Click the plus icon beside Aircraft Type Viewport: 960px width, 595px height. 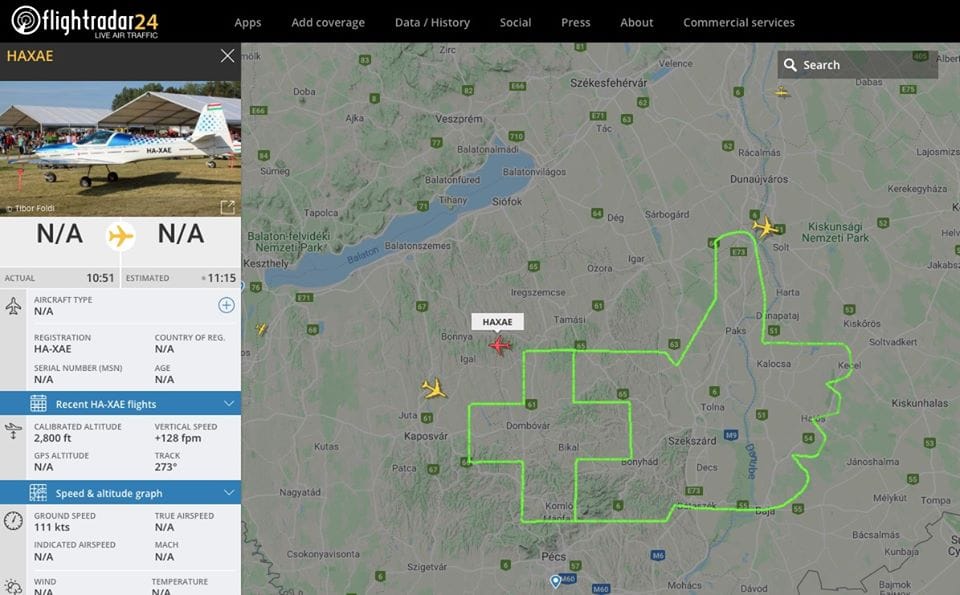[x=226, y=305]
